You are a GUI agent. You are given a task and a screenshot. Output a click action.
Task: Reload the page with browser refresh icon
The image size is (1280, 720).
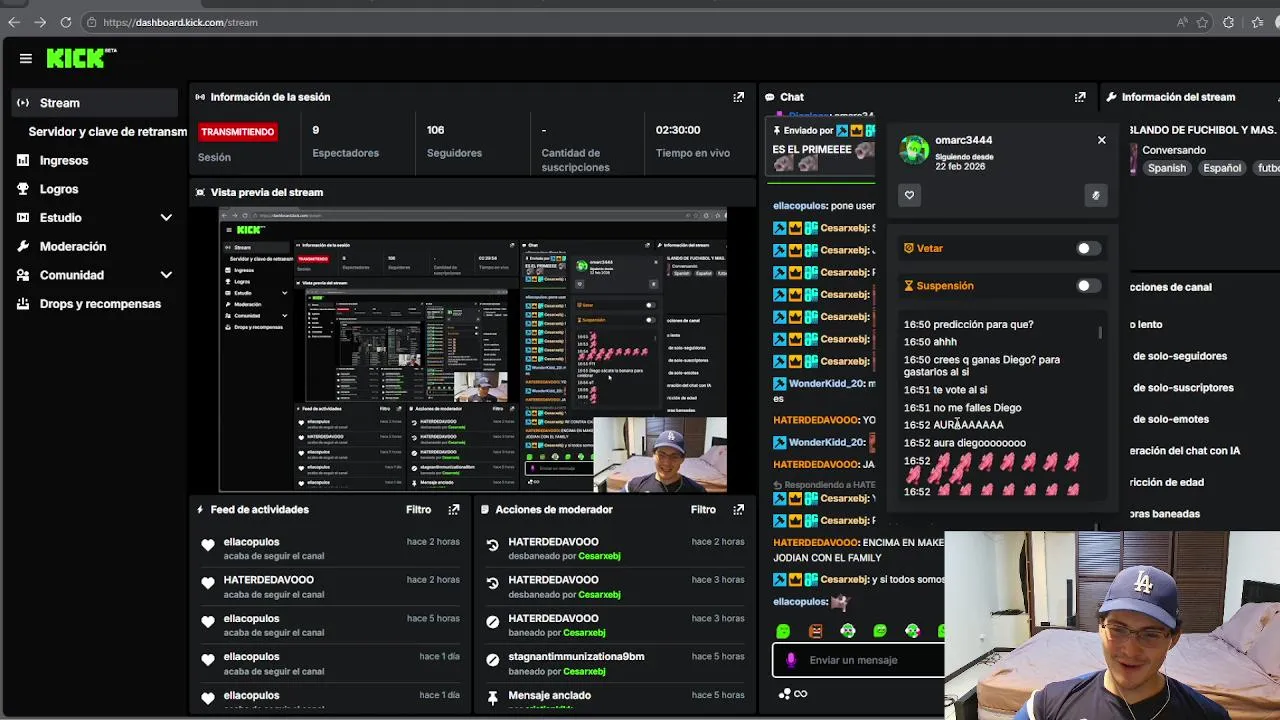[x=66, y=22]
